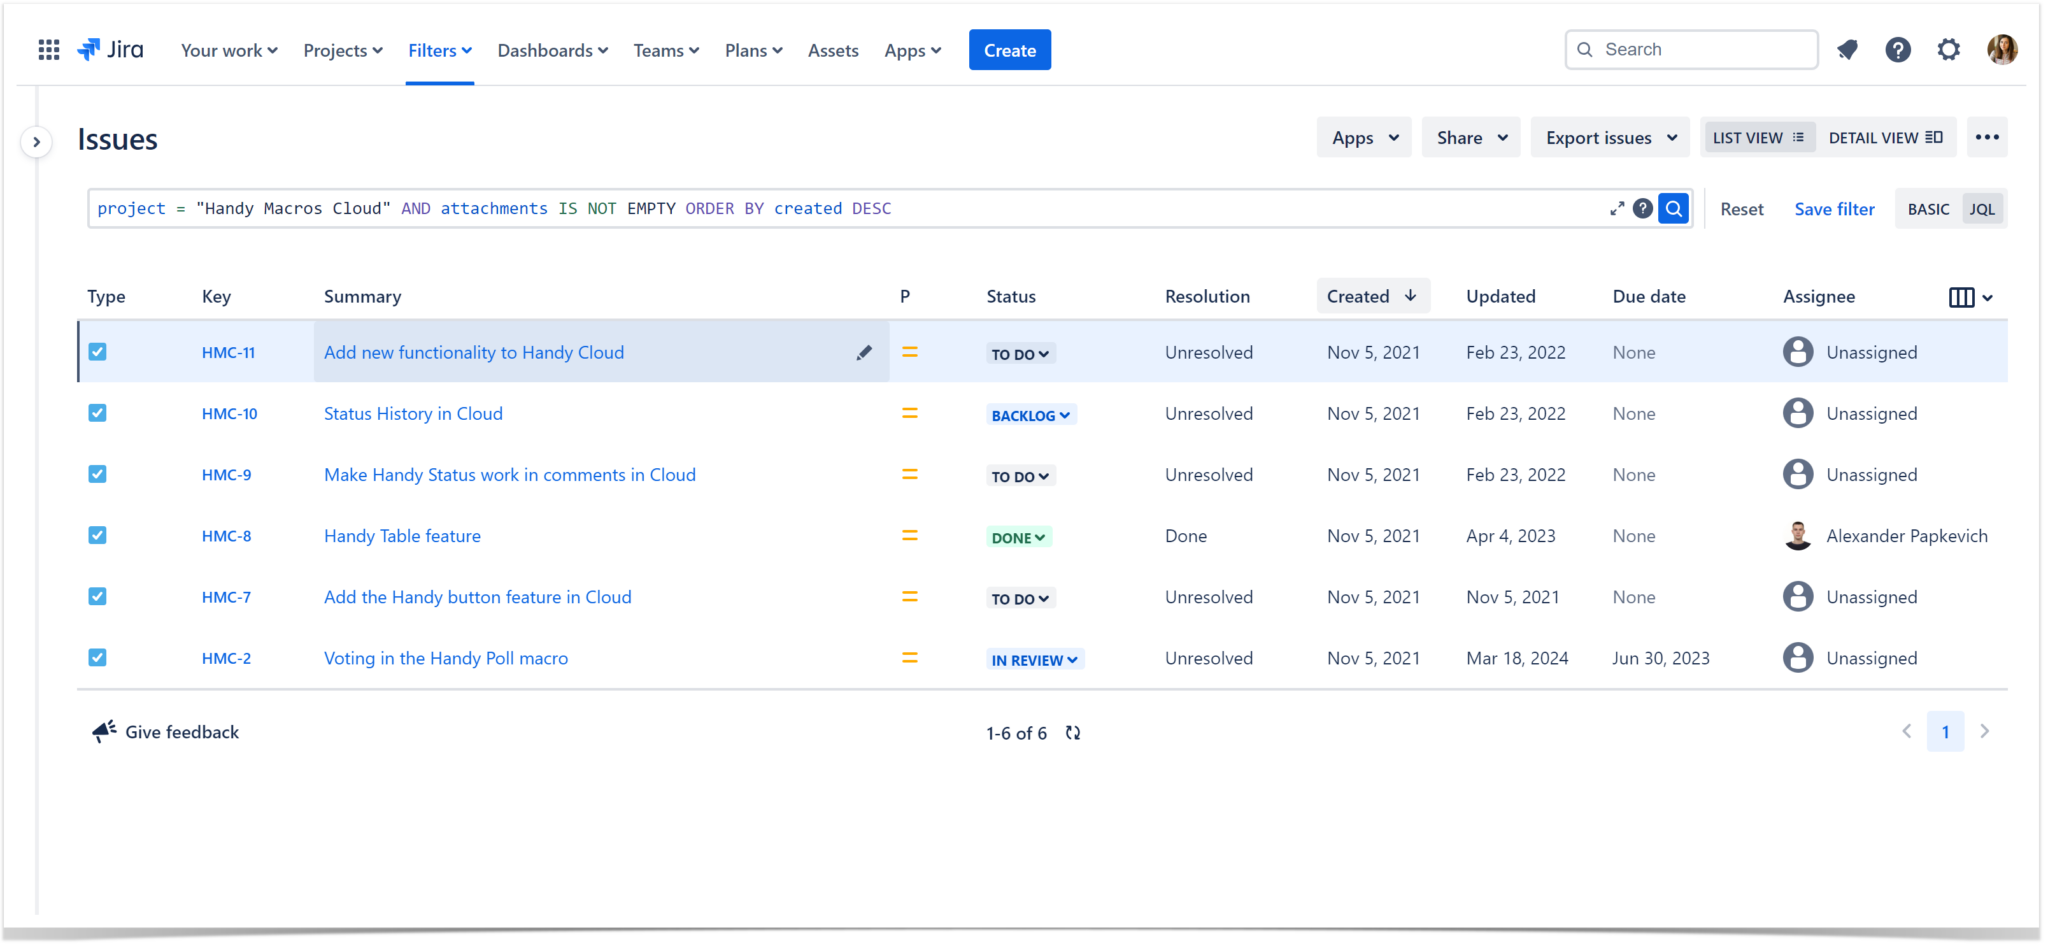This screenshot has width=2048, height=946.
Task: Open the status dropdown for HMC-9
Action: coord(1020,476)
